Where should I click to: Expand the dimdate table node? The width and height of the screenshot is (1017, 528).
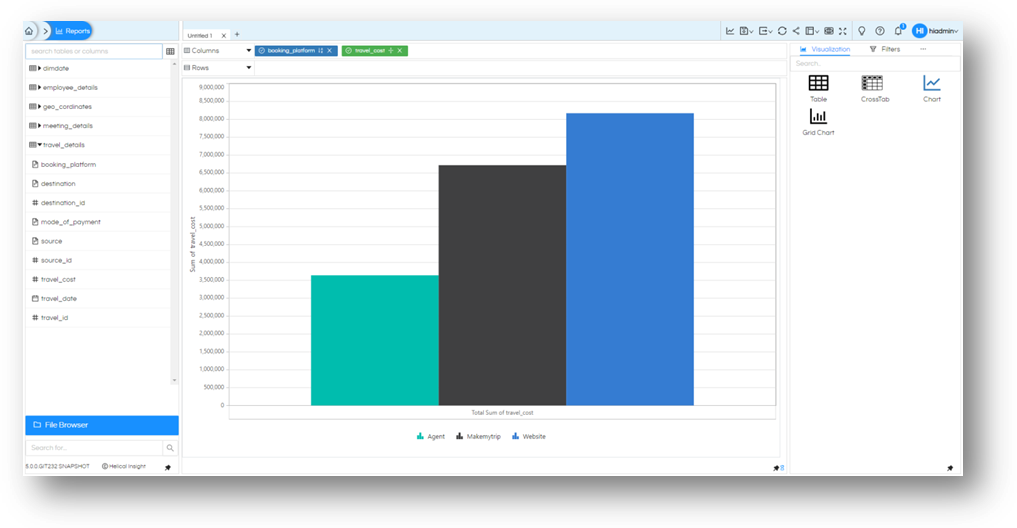point(40,68)
